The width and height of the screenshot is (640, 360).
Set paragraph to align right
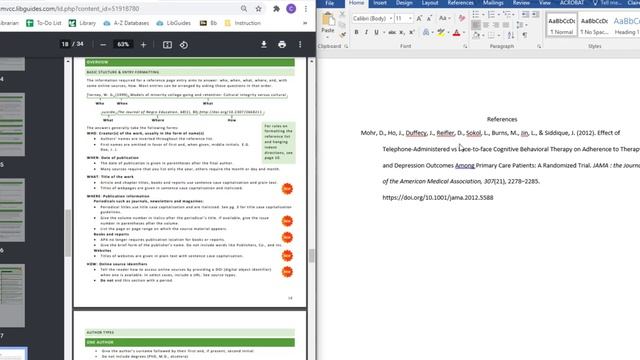496,25
